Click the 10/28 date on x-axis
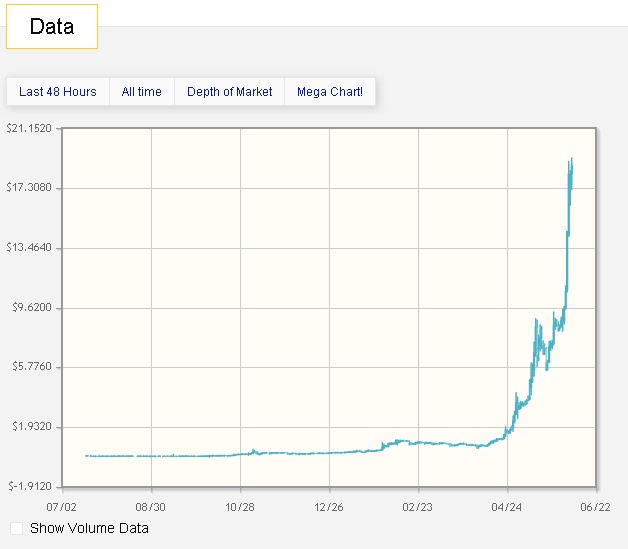This screenshot has height=549, width=628. coord(240,506)
